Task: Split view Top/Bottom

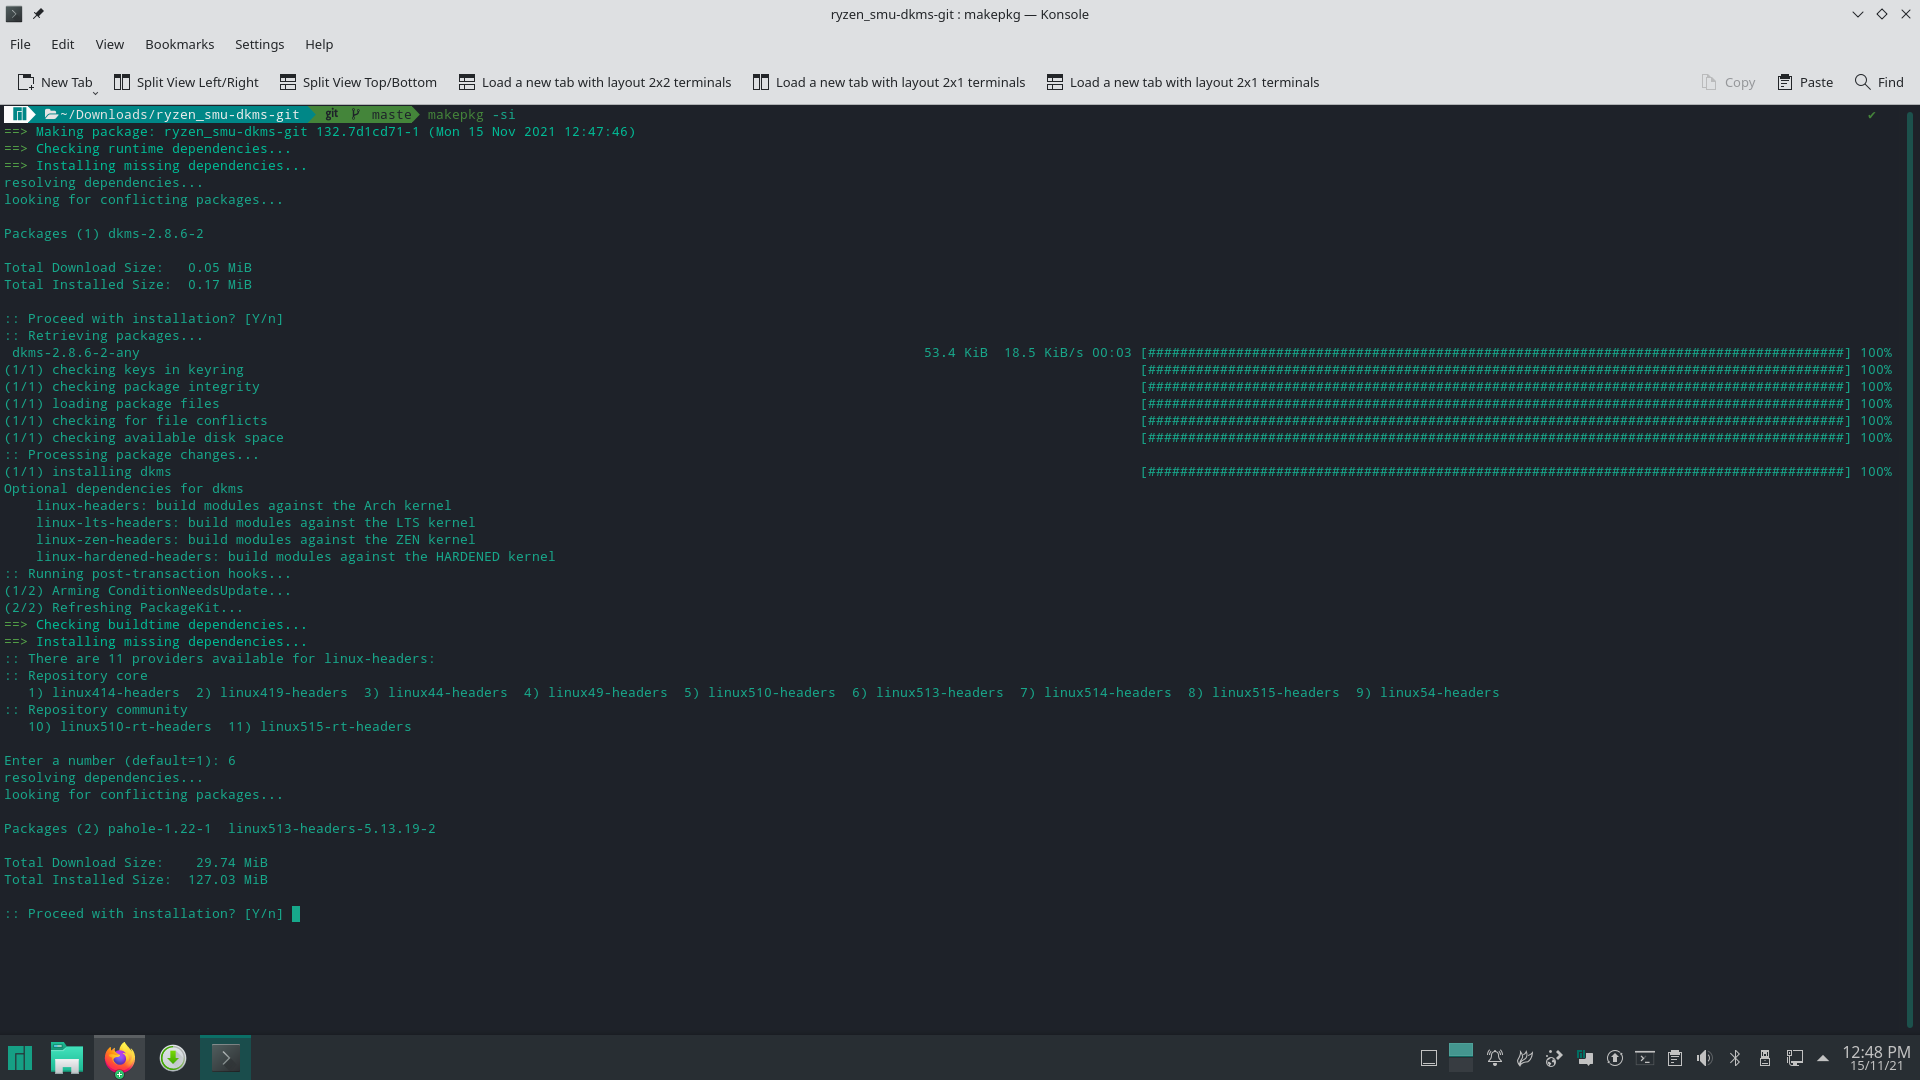Action: (358, 82)
